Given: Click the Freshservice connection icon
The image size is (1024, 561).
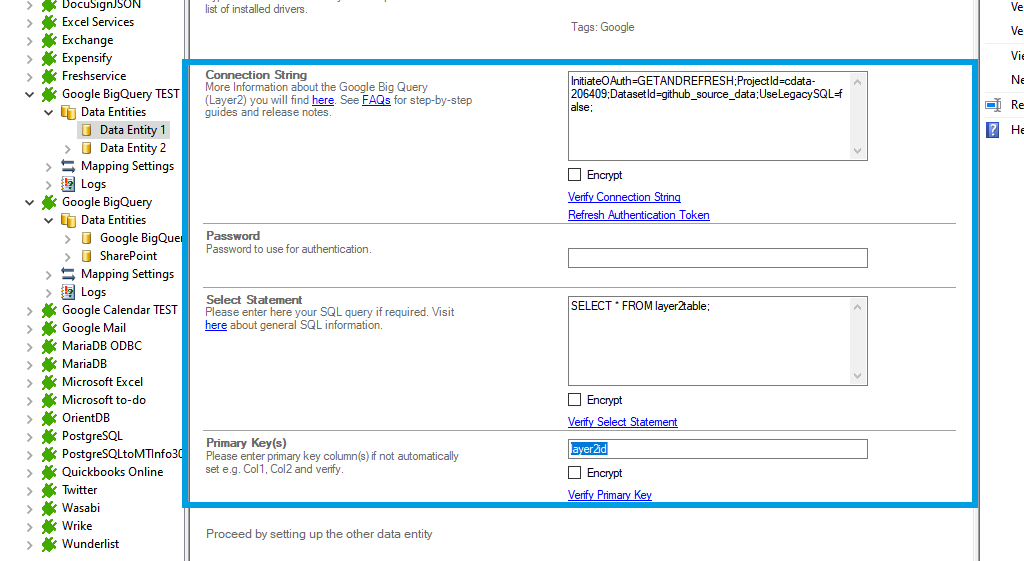Looking at the screenshot, I should click(49, 76).
